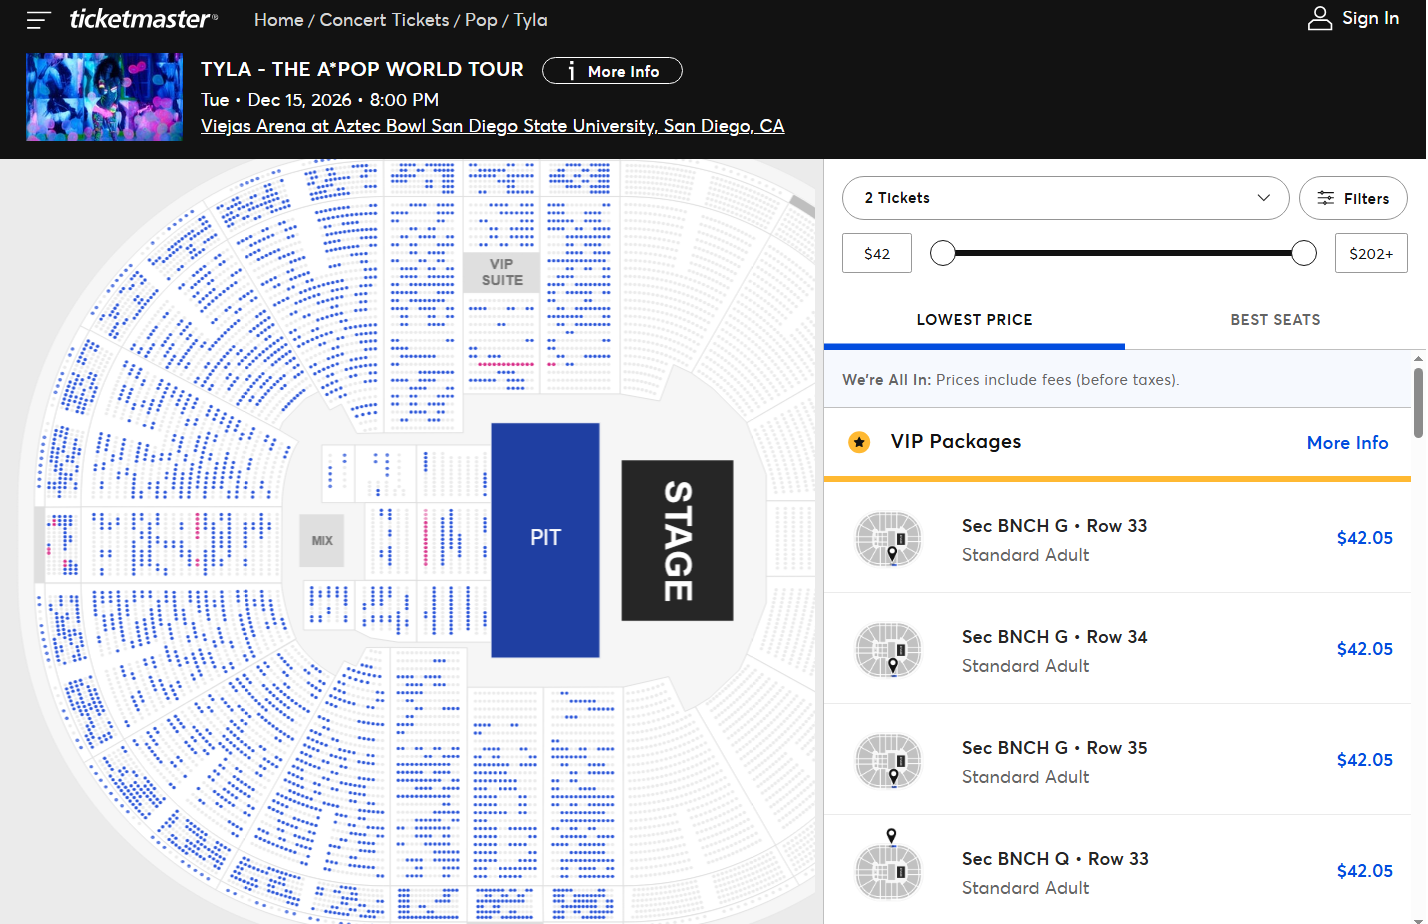Select the PIT section on seat map

coord(545,540)
